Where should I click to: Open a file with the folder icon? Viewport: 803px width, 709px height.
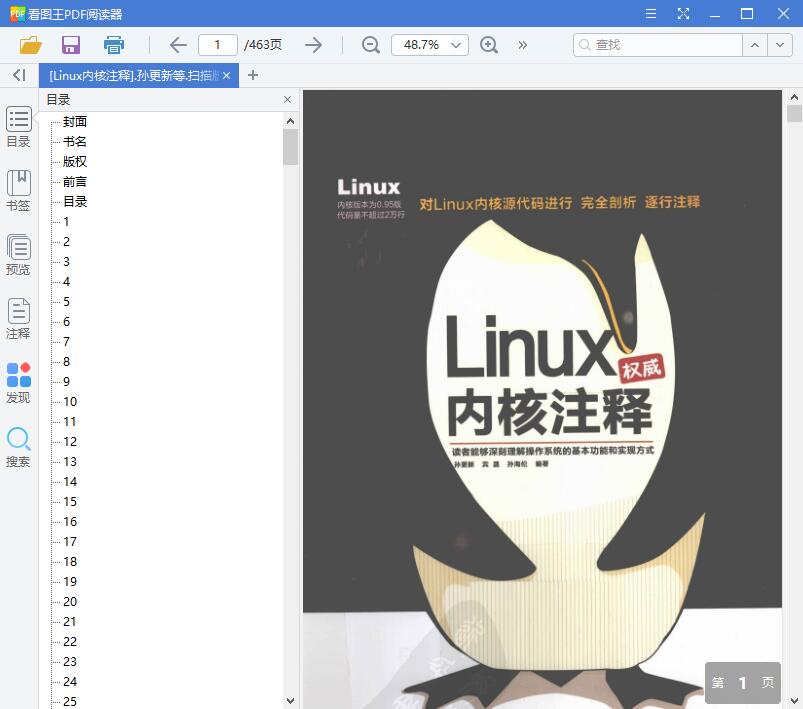[31, 45]
